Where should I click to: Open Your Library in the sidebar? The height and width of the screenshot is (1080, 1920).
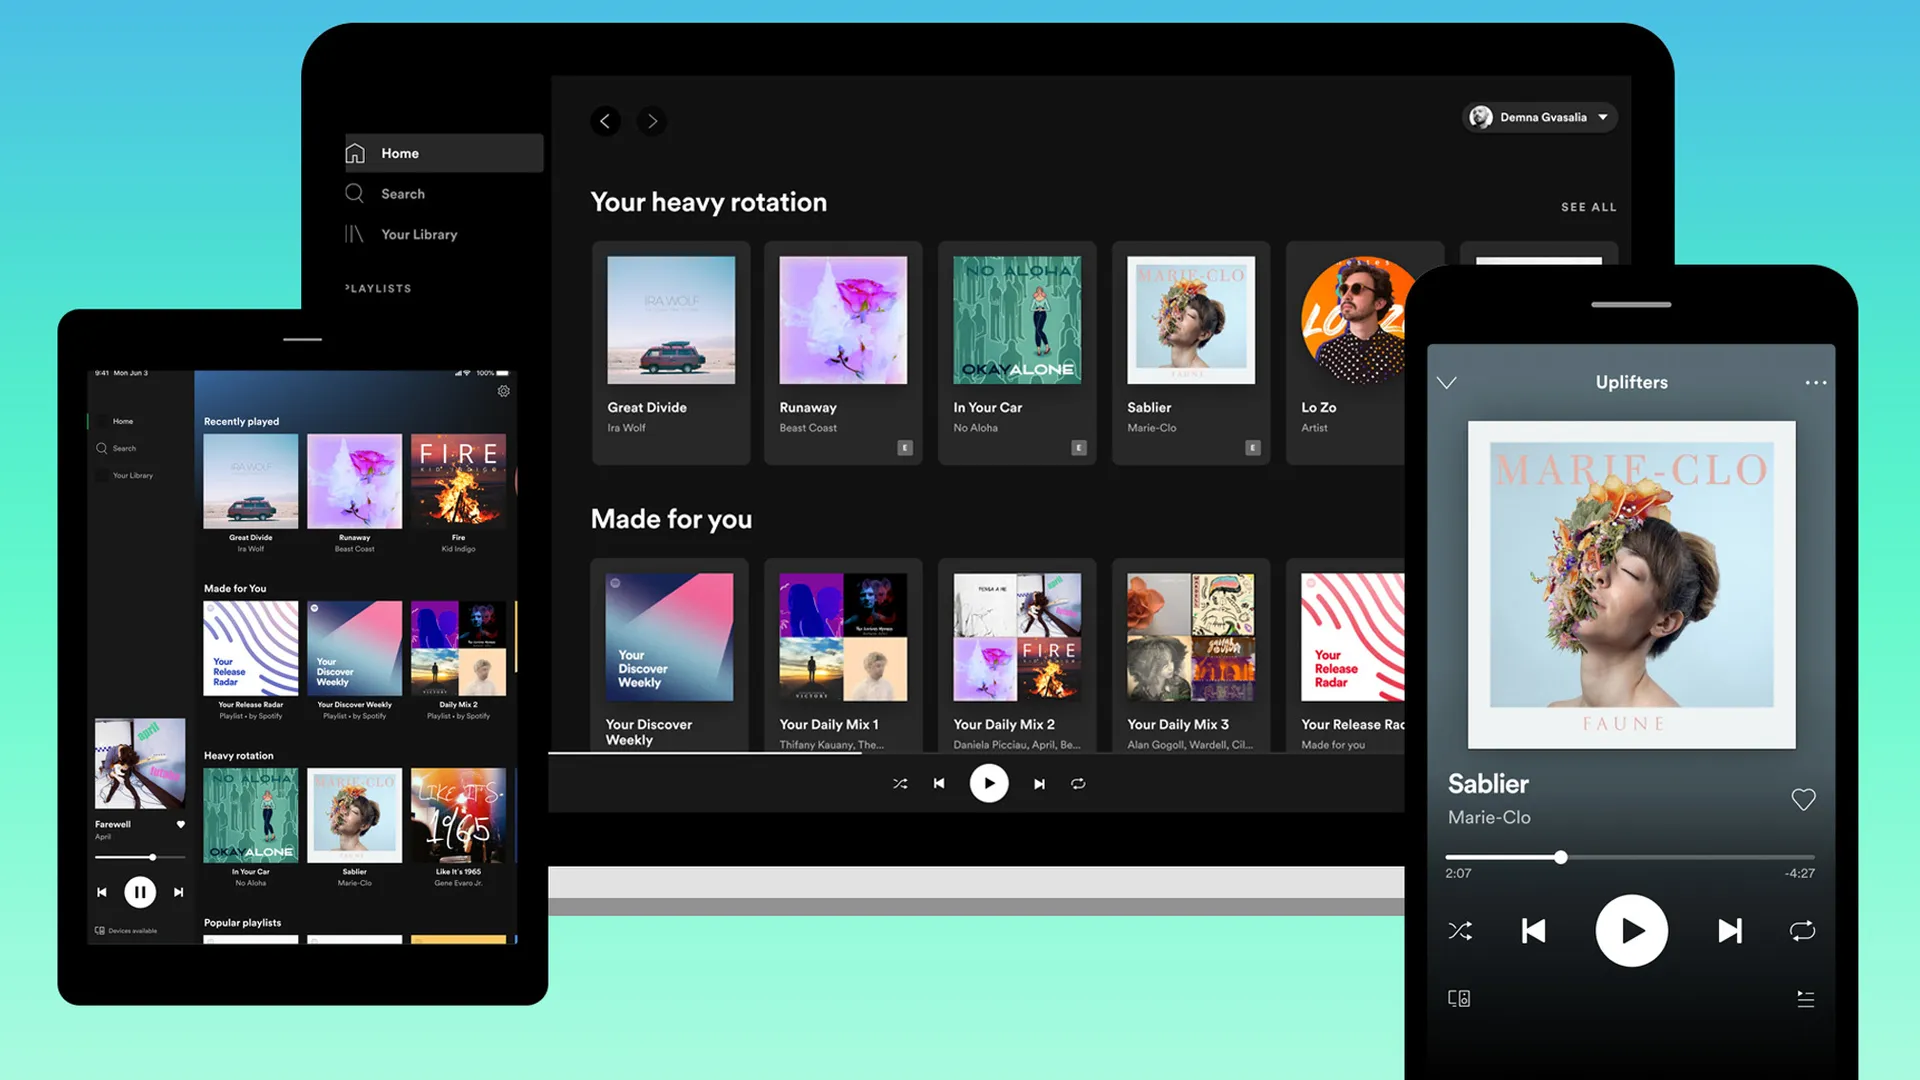(x=418, y=234)
